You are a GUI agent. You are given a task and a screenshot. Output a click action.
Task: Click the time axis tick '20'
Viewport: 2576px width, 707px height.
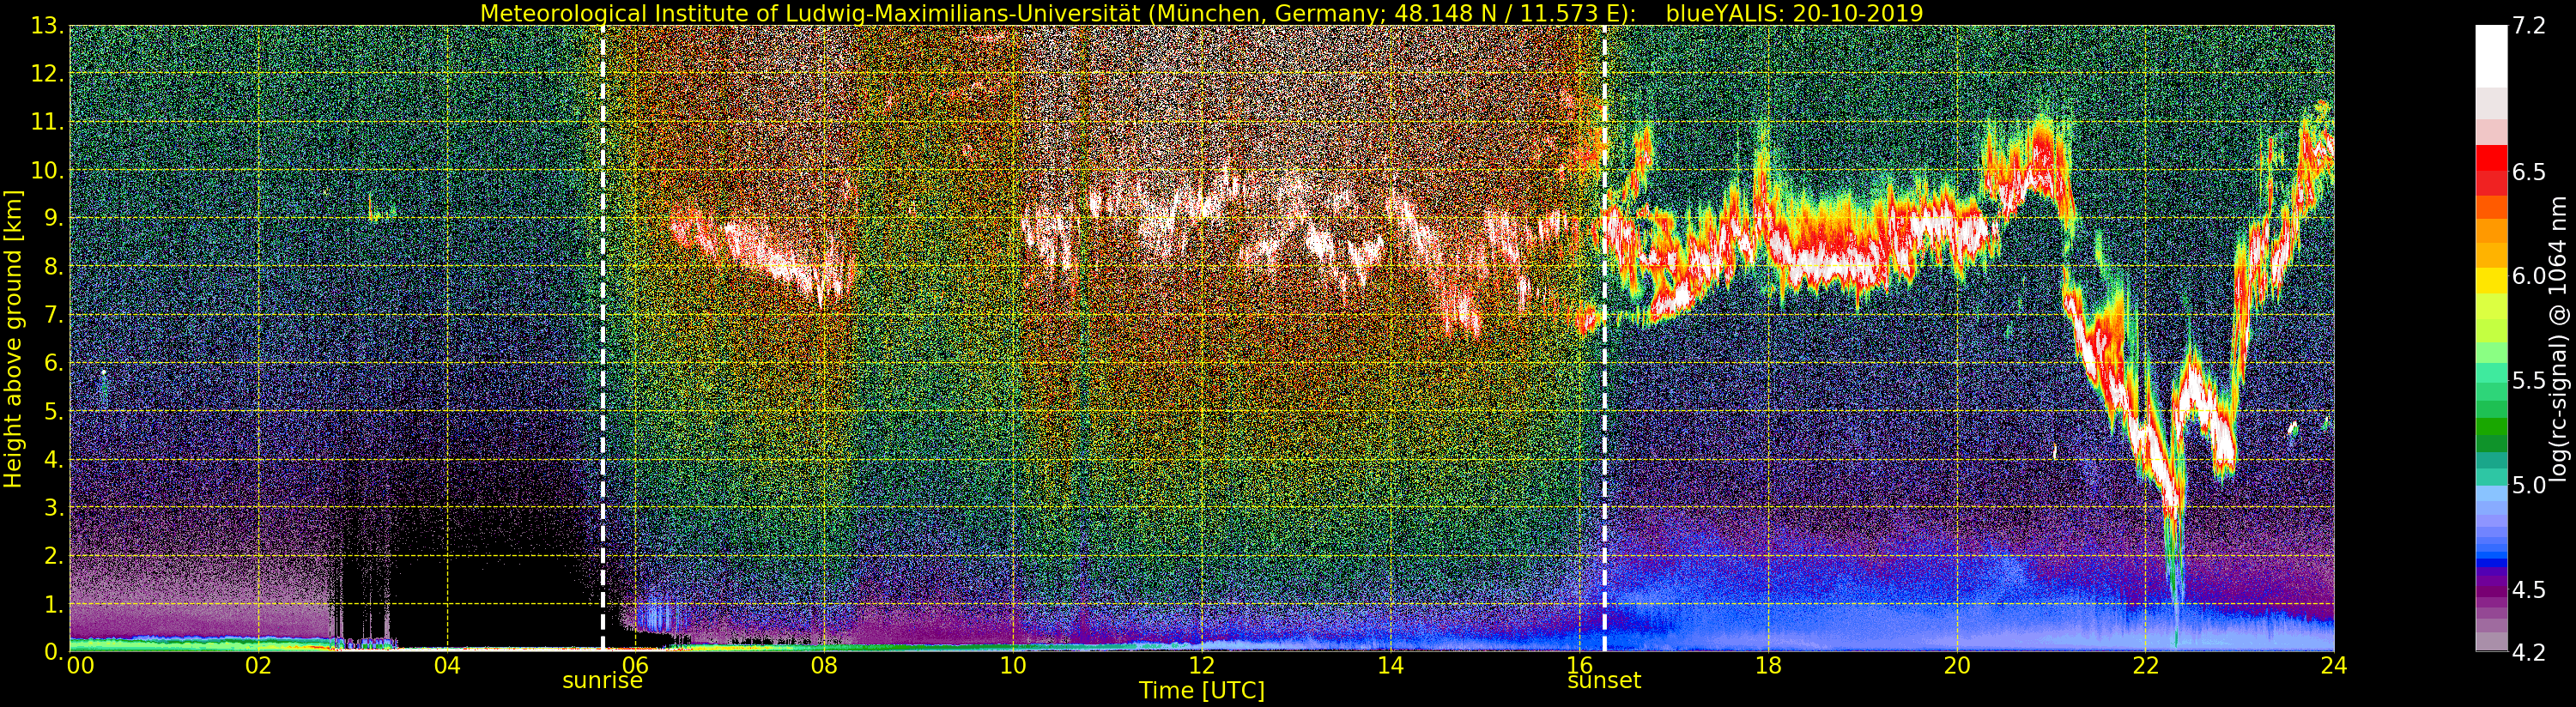pos(1957,665)
